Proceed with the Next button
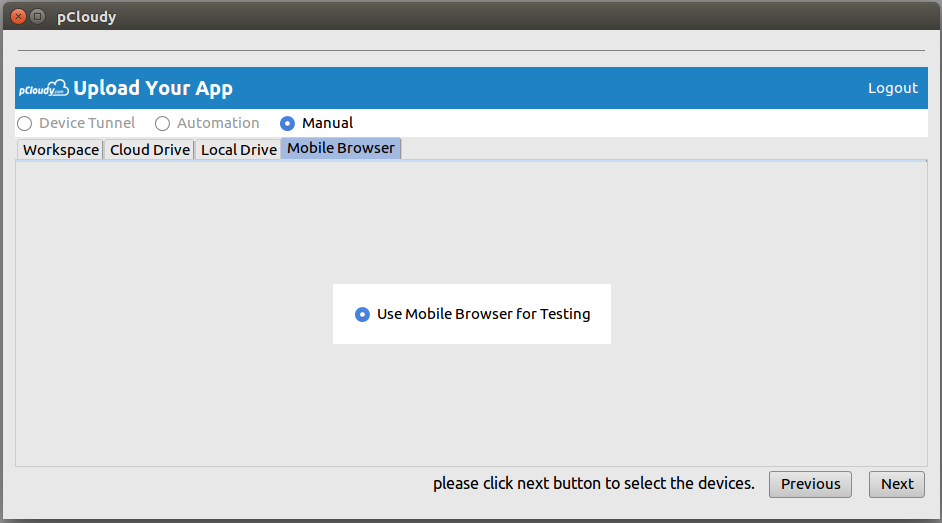 897,484
